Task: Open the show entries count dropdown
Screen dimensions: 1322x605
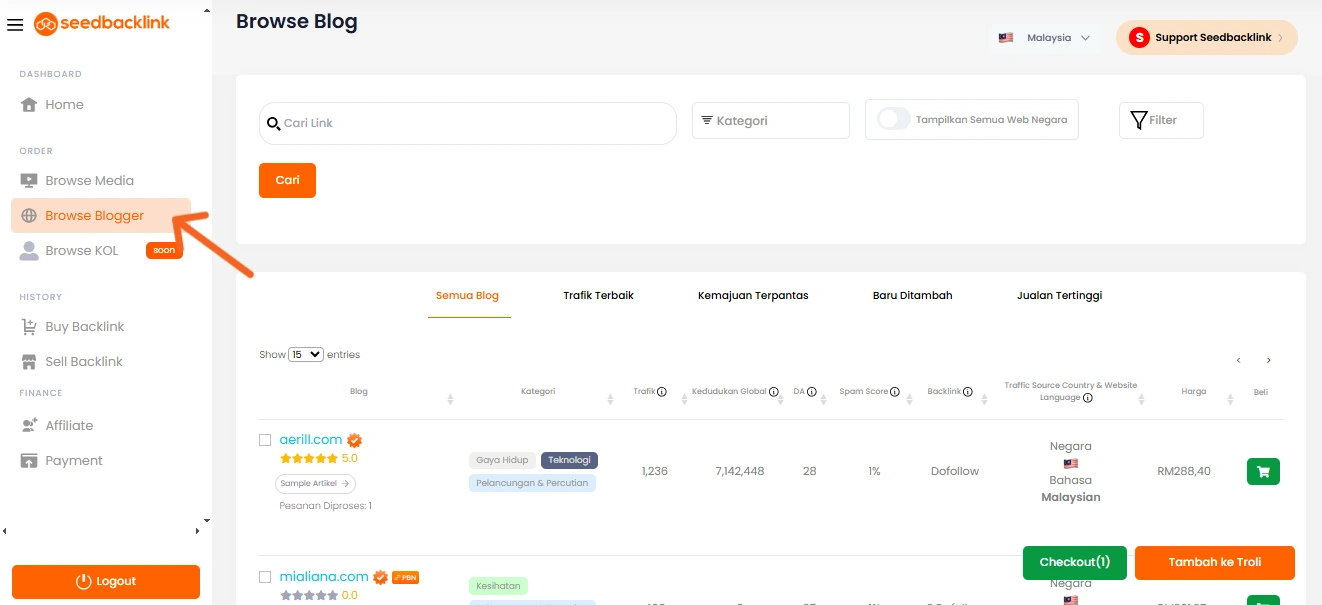Action: [306, 355]
